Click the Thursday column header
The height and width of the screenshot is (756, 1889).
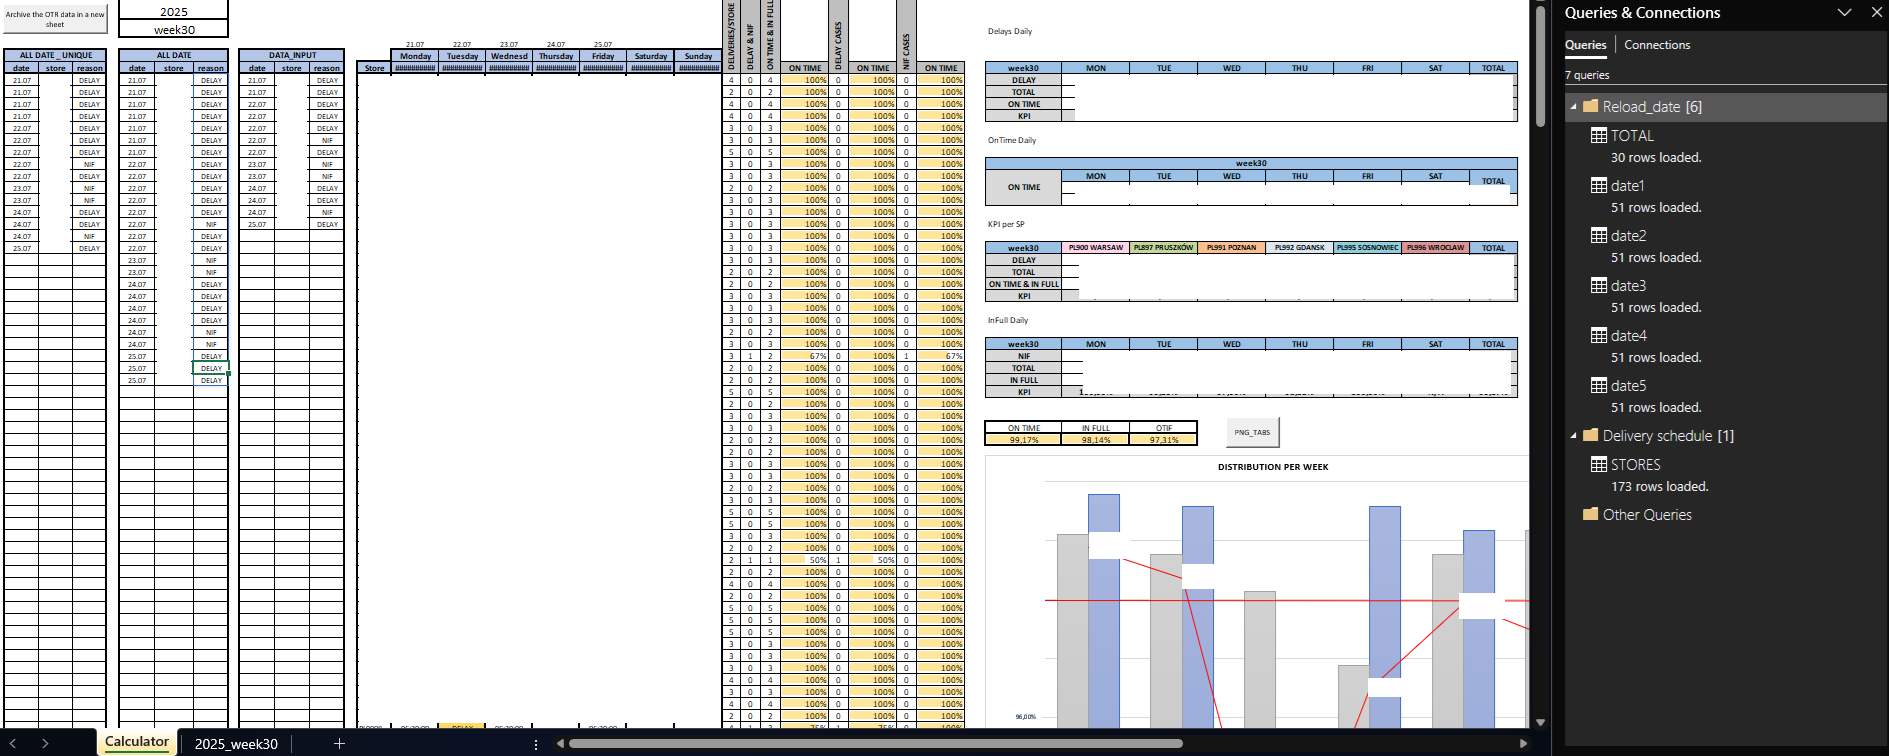(556, 56)
